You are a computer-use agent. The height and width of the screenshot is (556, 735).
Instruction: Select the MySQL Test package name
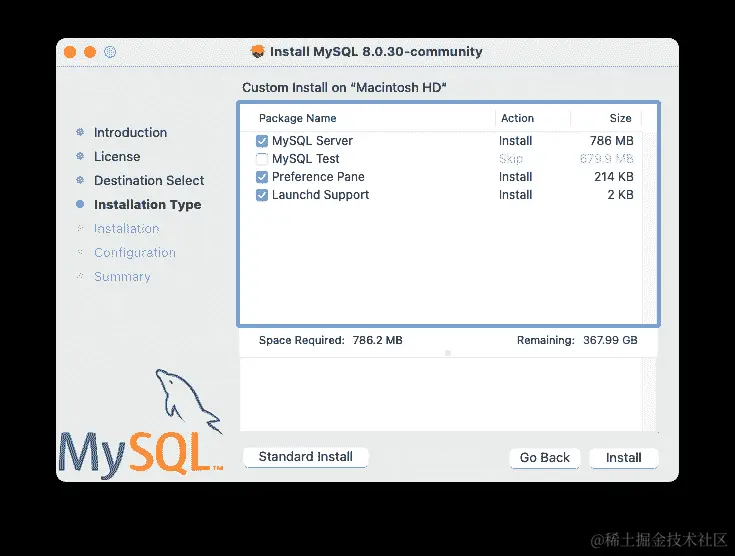click(306, 159)
